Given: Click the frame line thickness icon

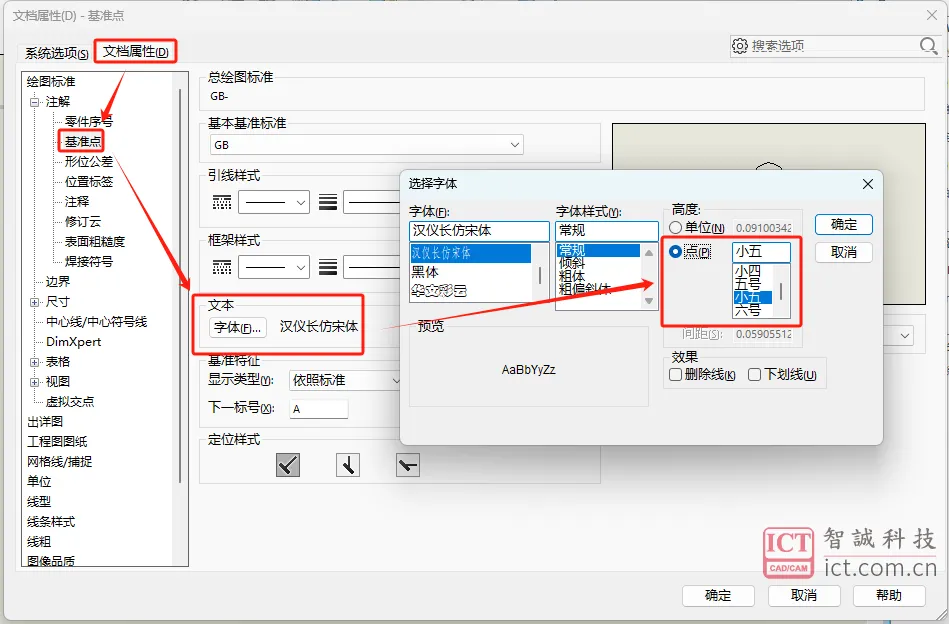Looking at the screenshot, I should tap(327, 267).
